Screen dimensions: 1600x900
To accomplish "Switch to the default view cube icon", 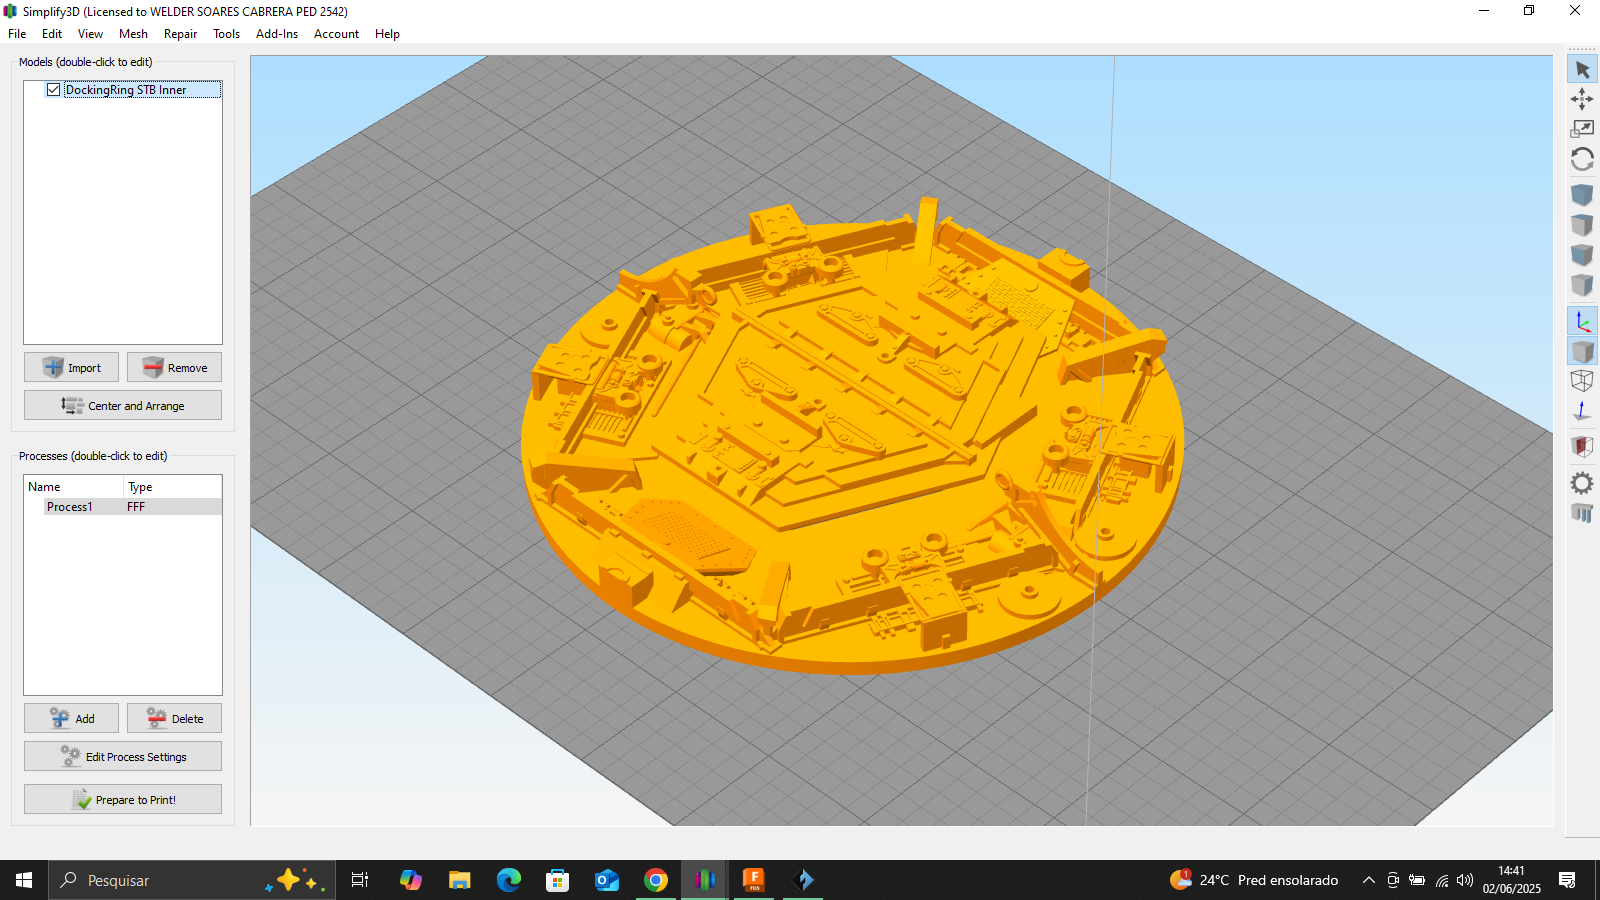I will 1582,194.
